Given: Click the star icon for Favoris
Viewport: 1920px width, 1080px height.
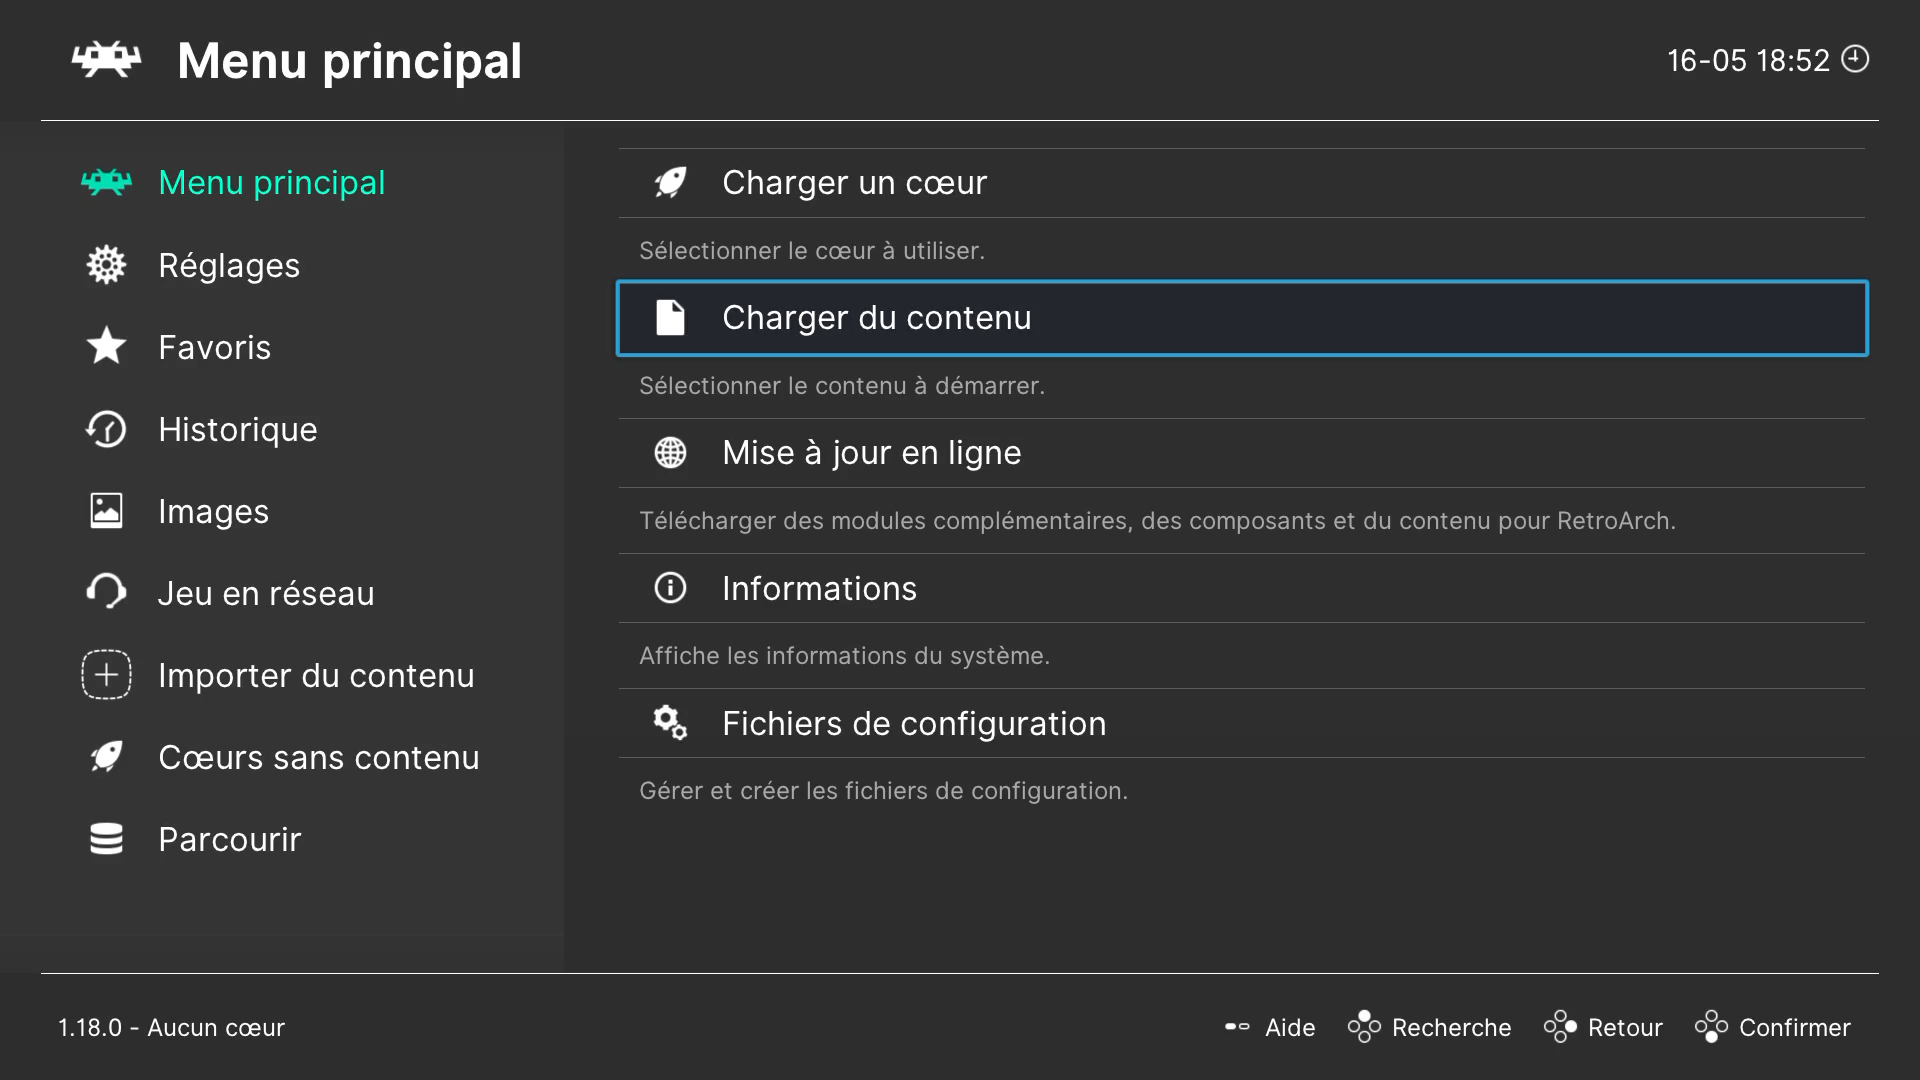Looking at the screenshot, I should click(106, 347).
